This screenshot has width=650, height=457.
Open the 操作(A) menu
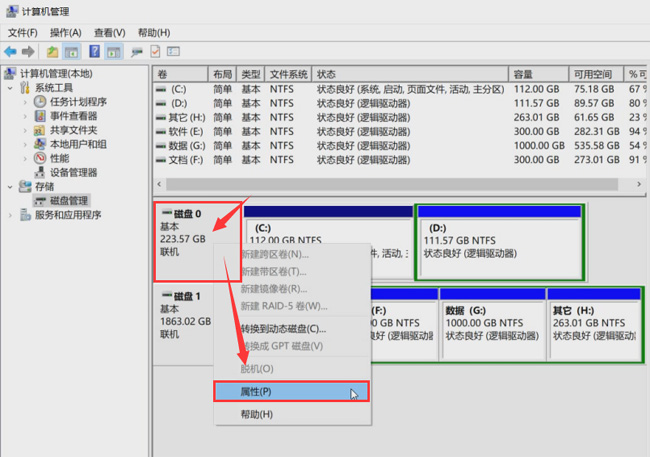tap(65, 33)
